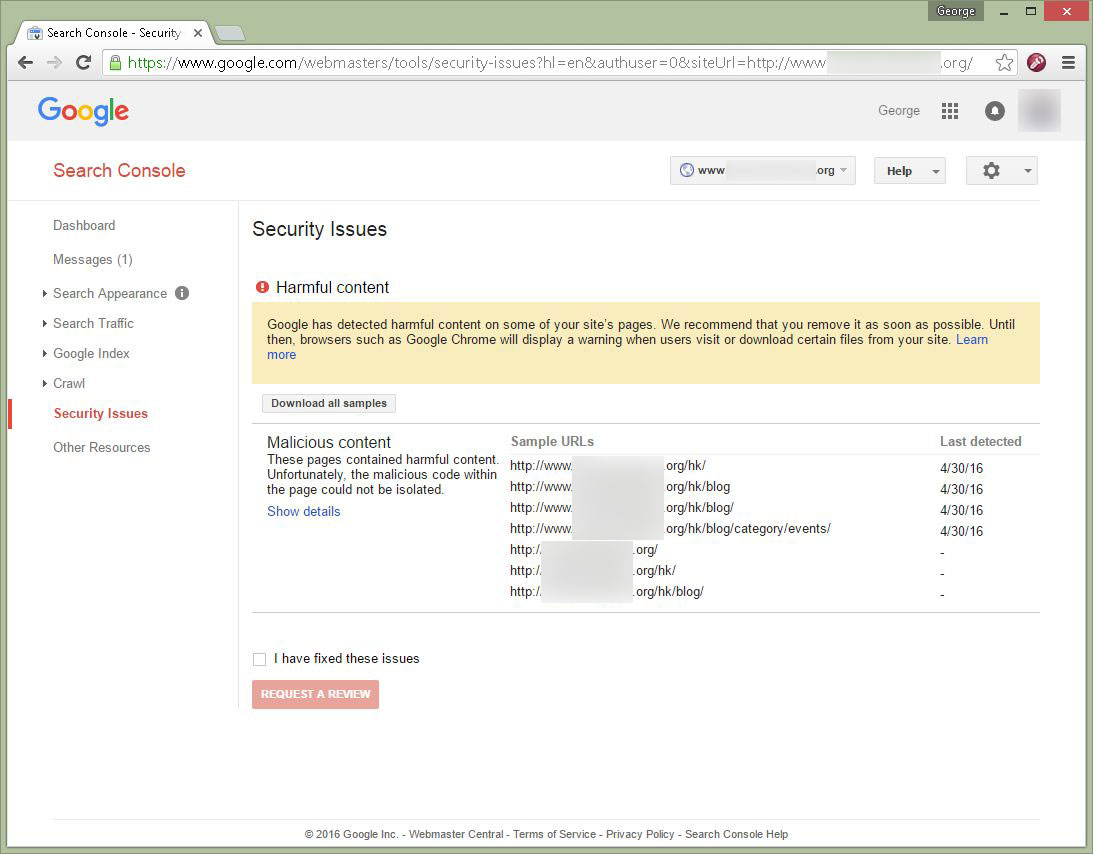Open a new browser tab
This screenshot has width=1093, height=854.
[x=229, y=33]
